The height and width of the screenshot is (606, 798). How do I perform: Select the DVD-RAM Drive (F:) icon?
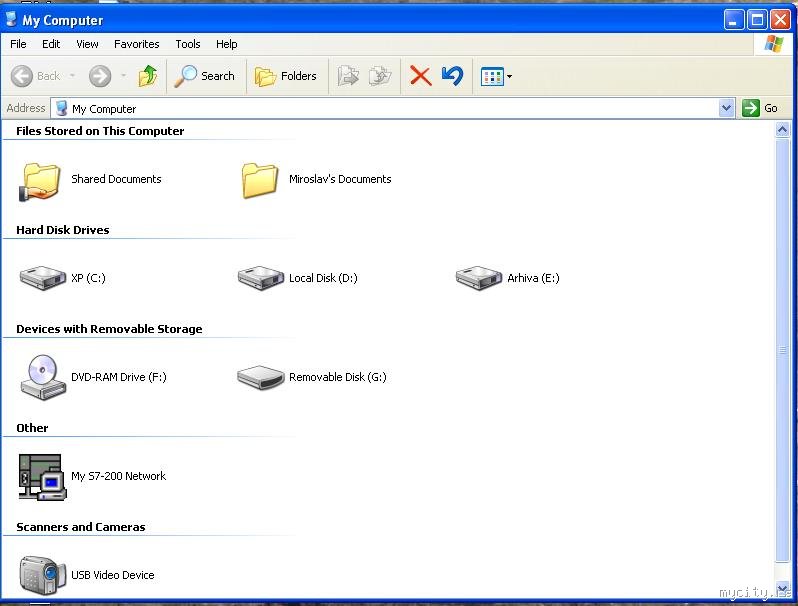click(43, 377)
